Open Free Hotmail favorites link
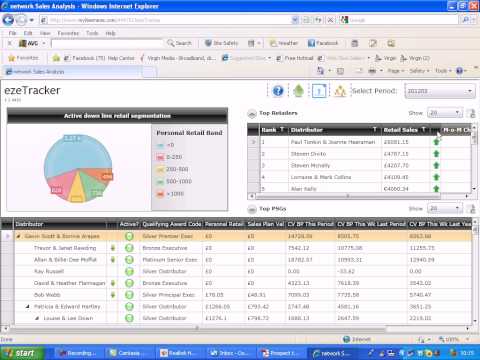Viewport: 480px width, 360px height. pos(295,58)
